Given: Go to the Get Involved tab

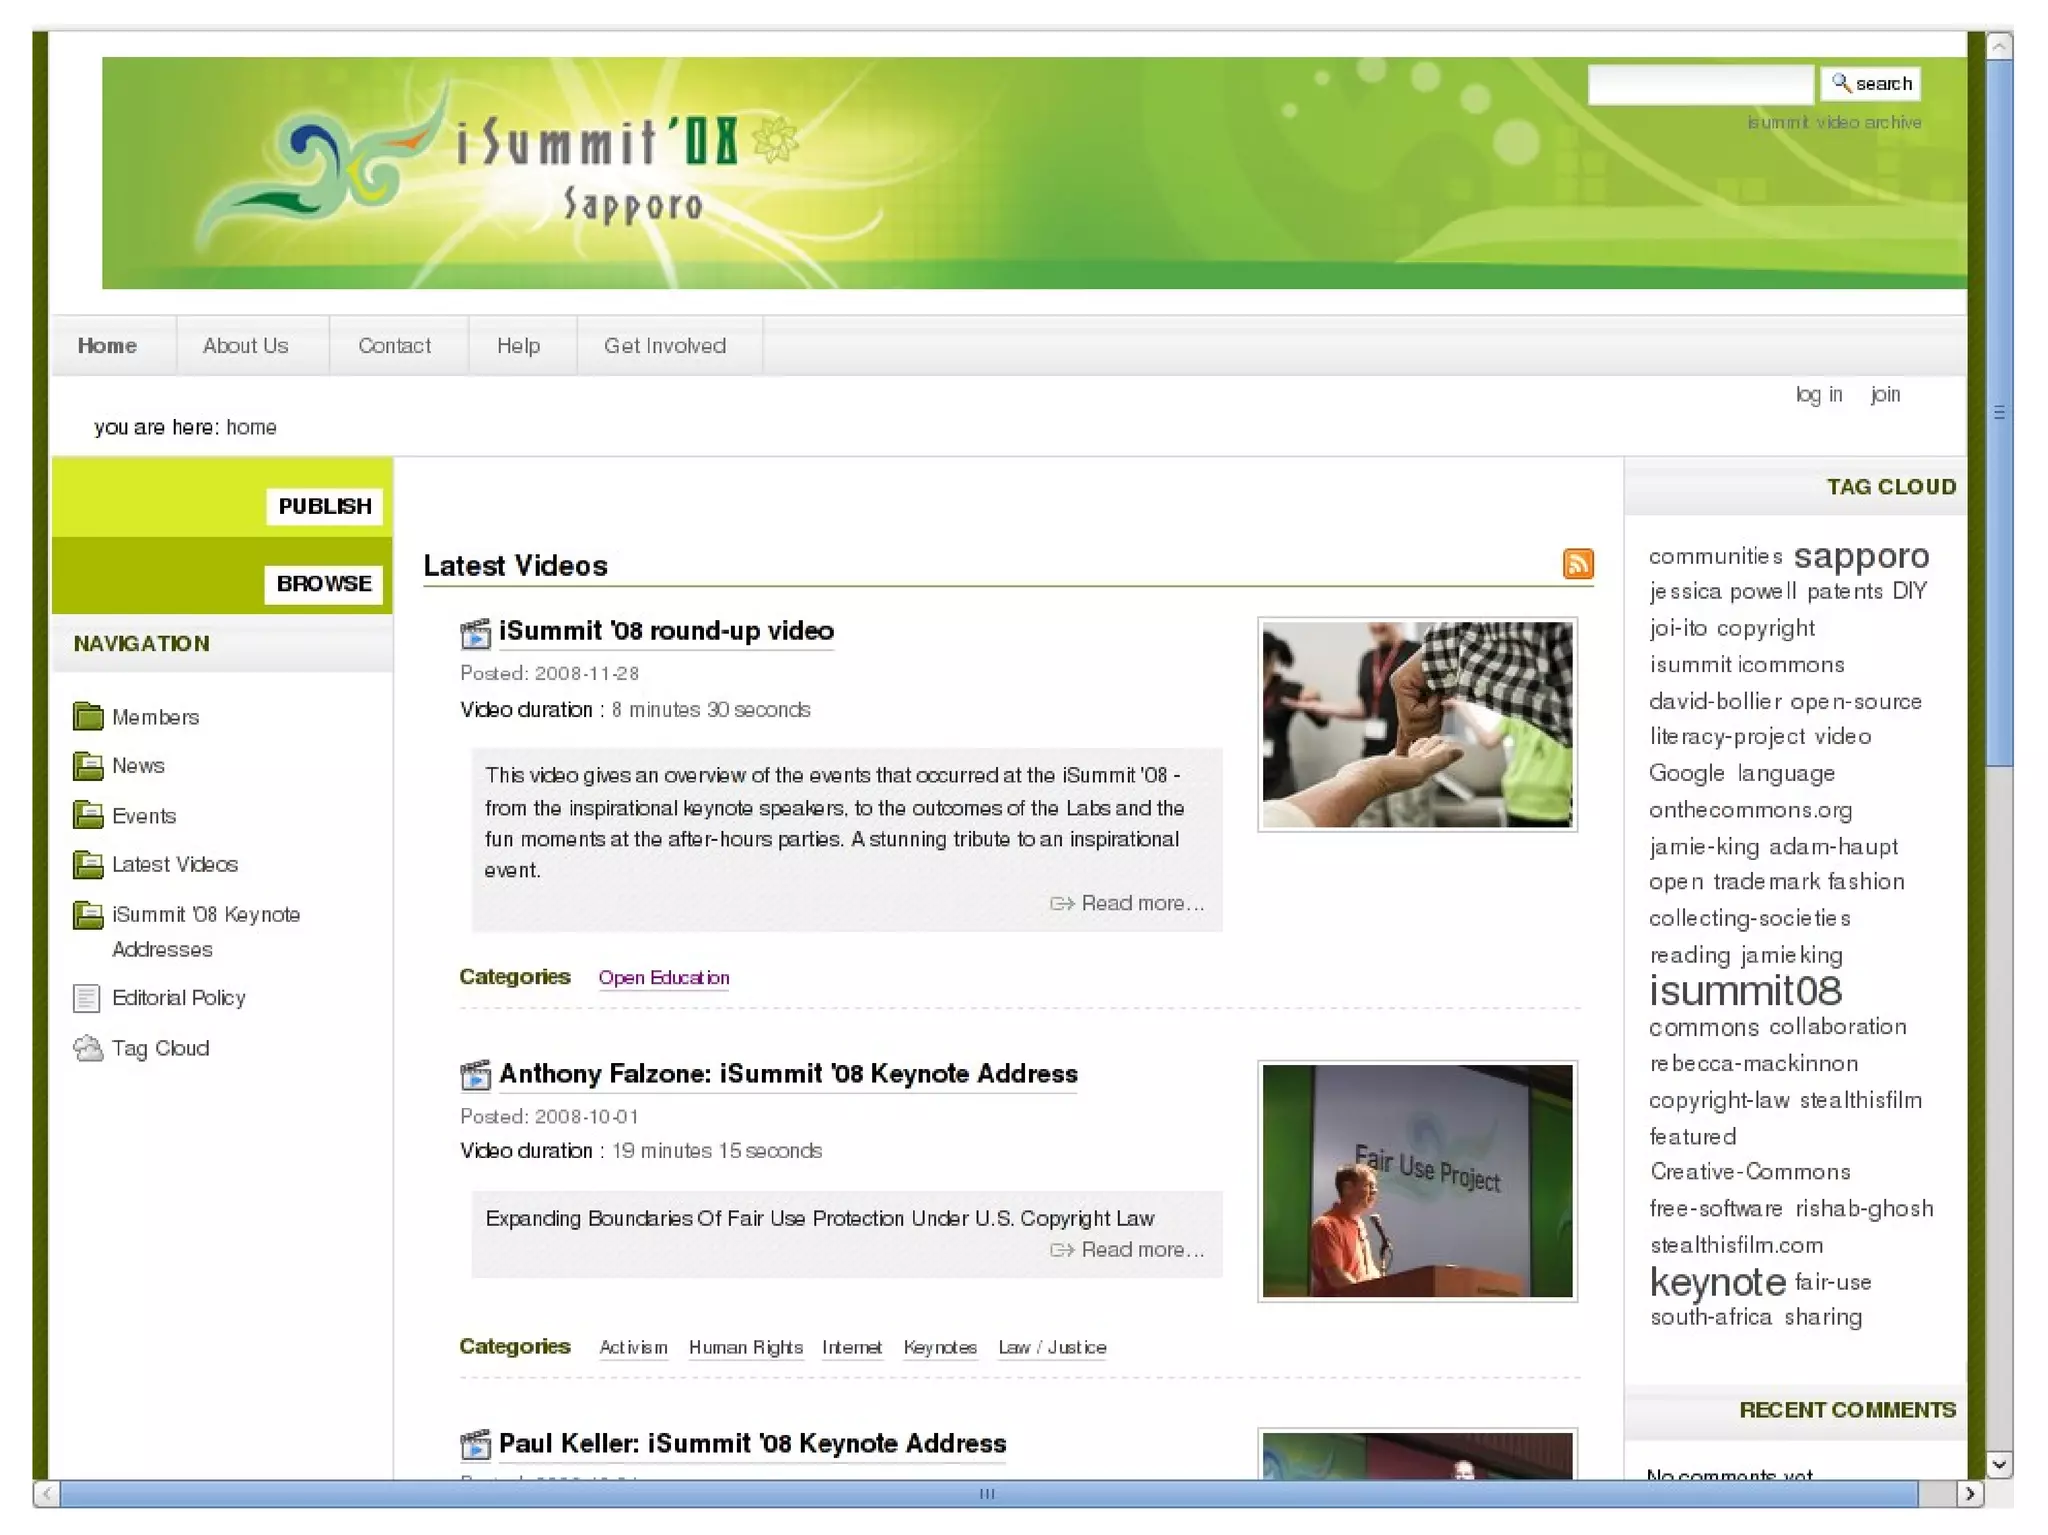Looking at the screenshot, I should point(664,346).
